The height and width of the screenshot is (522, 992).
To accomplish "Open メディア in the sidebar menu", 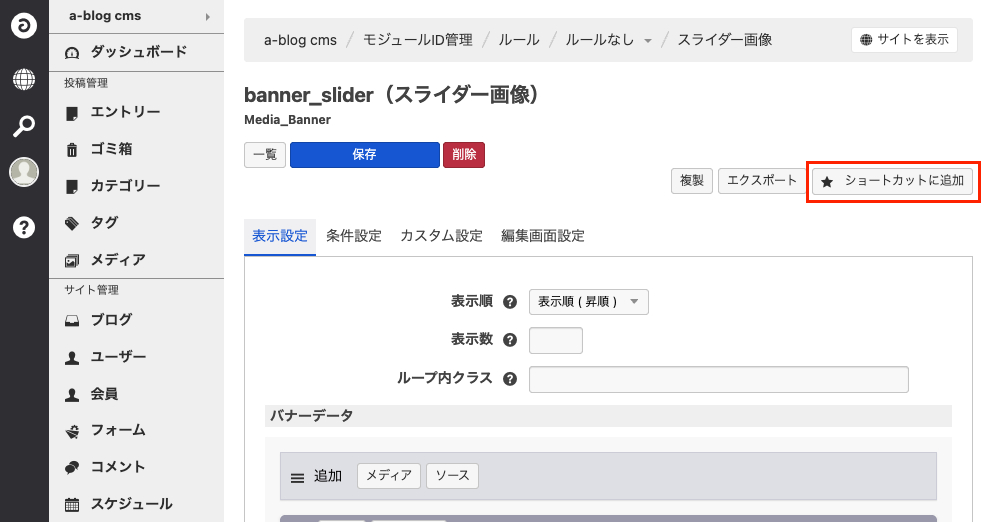I will (118, 260).
